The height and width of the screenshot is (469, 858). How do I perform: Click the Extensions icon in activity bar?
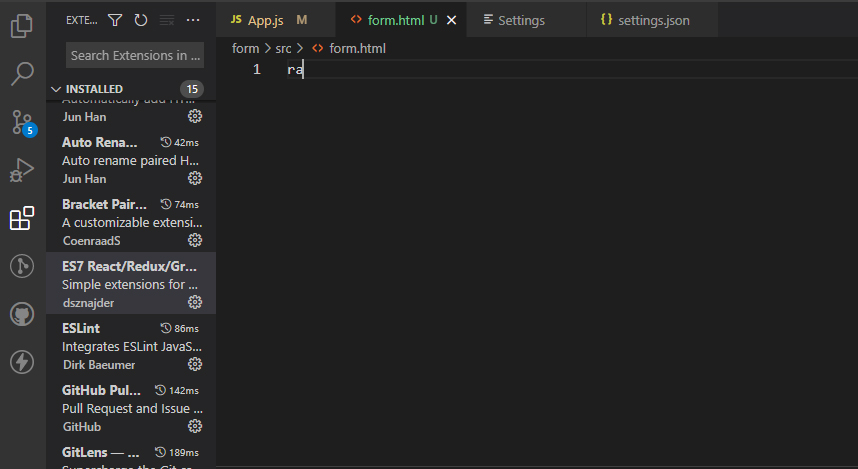[22, 218]
